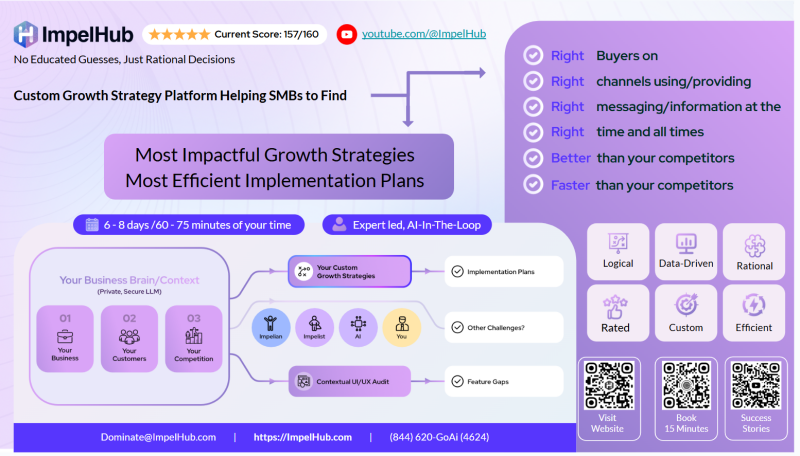Viewport: 800px width, 456px height.
Task: Click the Book 15 Minutes label
Action: point(686,423)
